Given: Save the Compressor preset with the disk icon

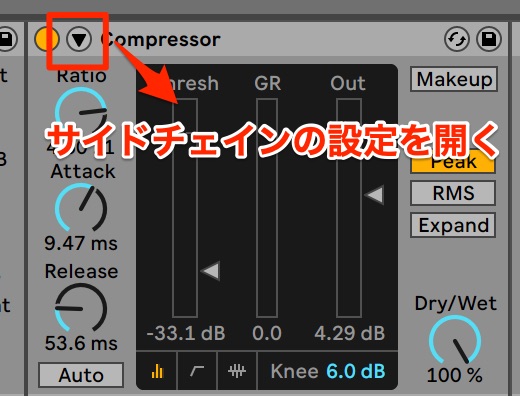Looking at the screenshot, I should click(489, 39).
